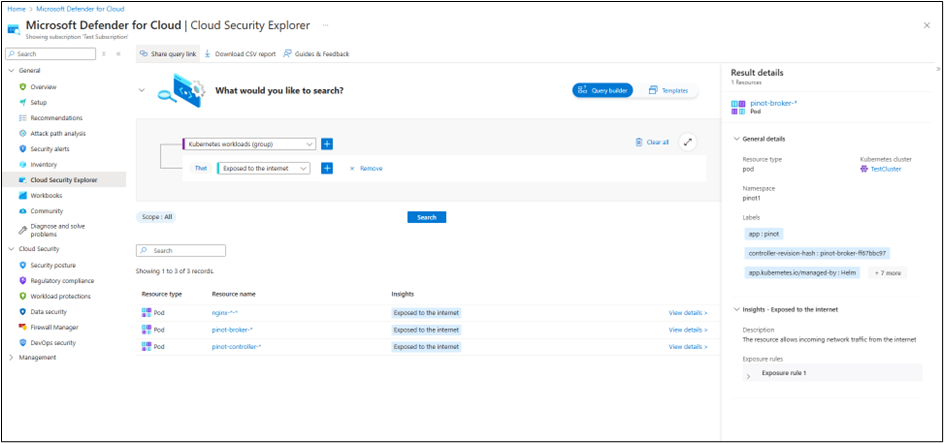Collapse Insights - Exposed to the internet section

coord(736,309)
